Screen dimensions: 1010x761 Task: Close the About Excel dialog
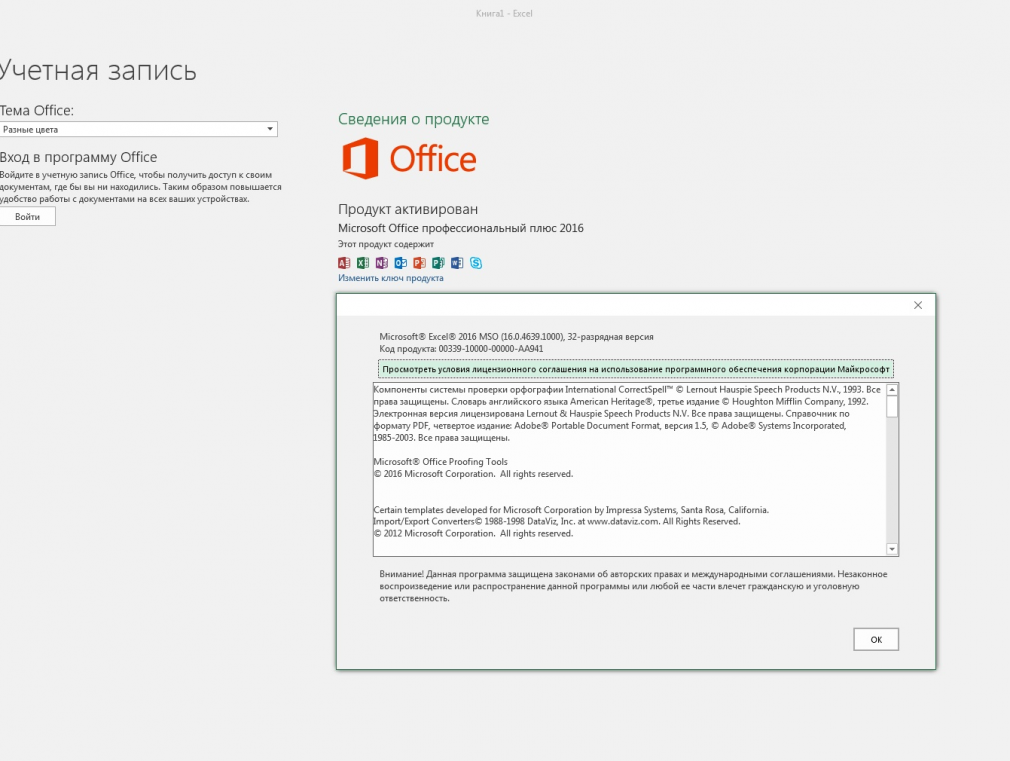click(x=918, y=305)
